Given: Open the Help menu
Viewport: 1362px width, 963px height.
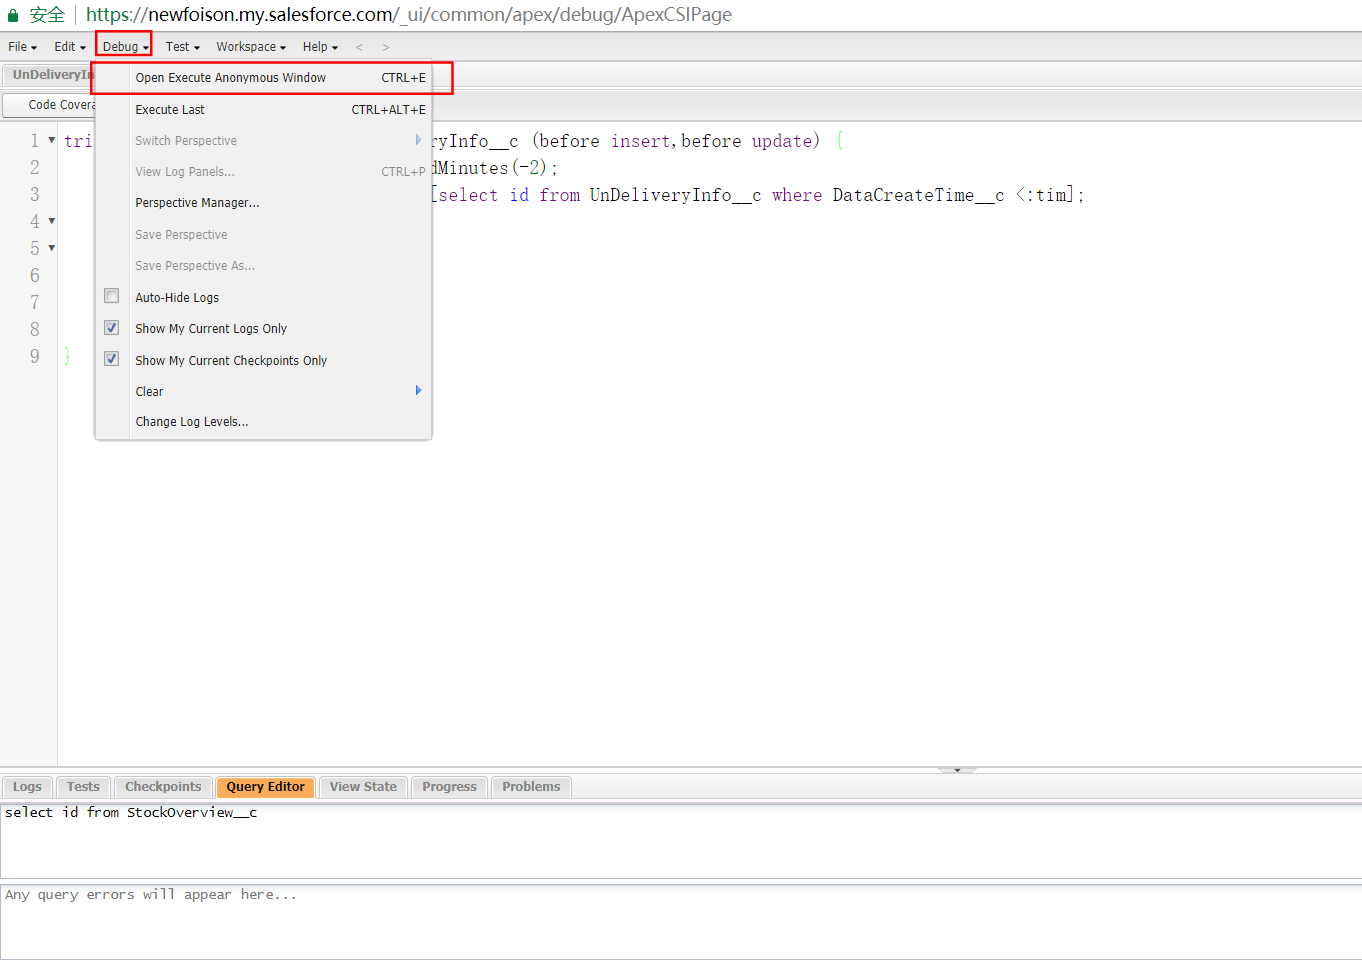Looking at the screenshot, I should click(x=320, y=47).
